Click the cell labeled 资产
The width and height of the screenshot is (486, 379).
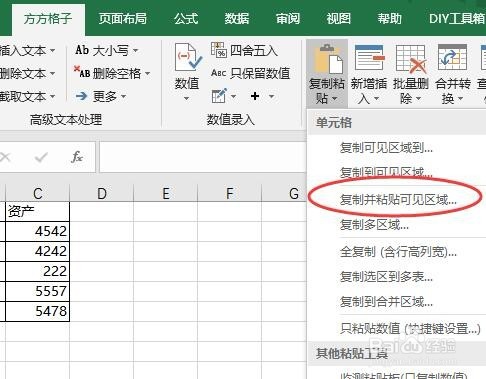pos(38,212)
